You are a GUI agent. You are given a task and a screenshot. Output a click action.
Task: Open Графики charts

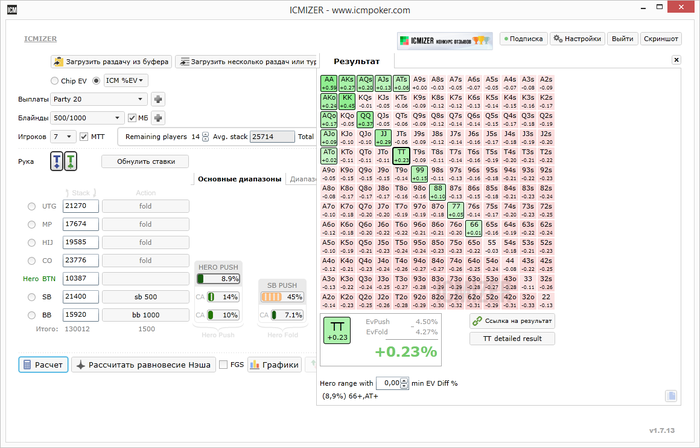[x=275, y=365]
